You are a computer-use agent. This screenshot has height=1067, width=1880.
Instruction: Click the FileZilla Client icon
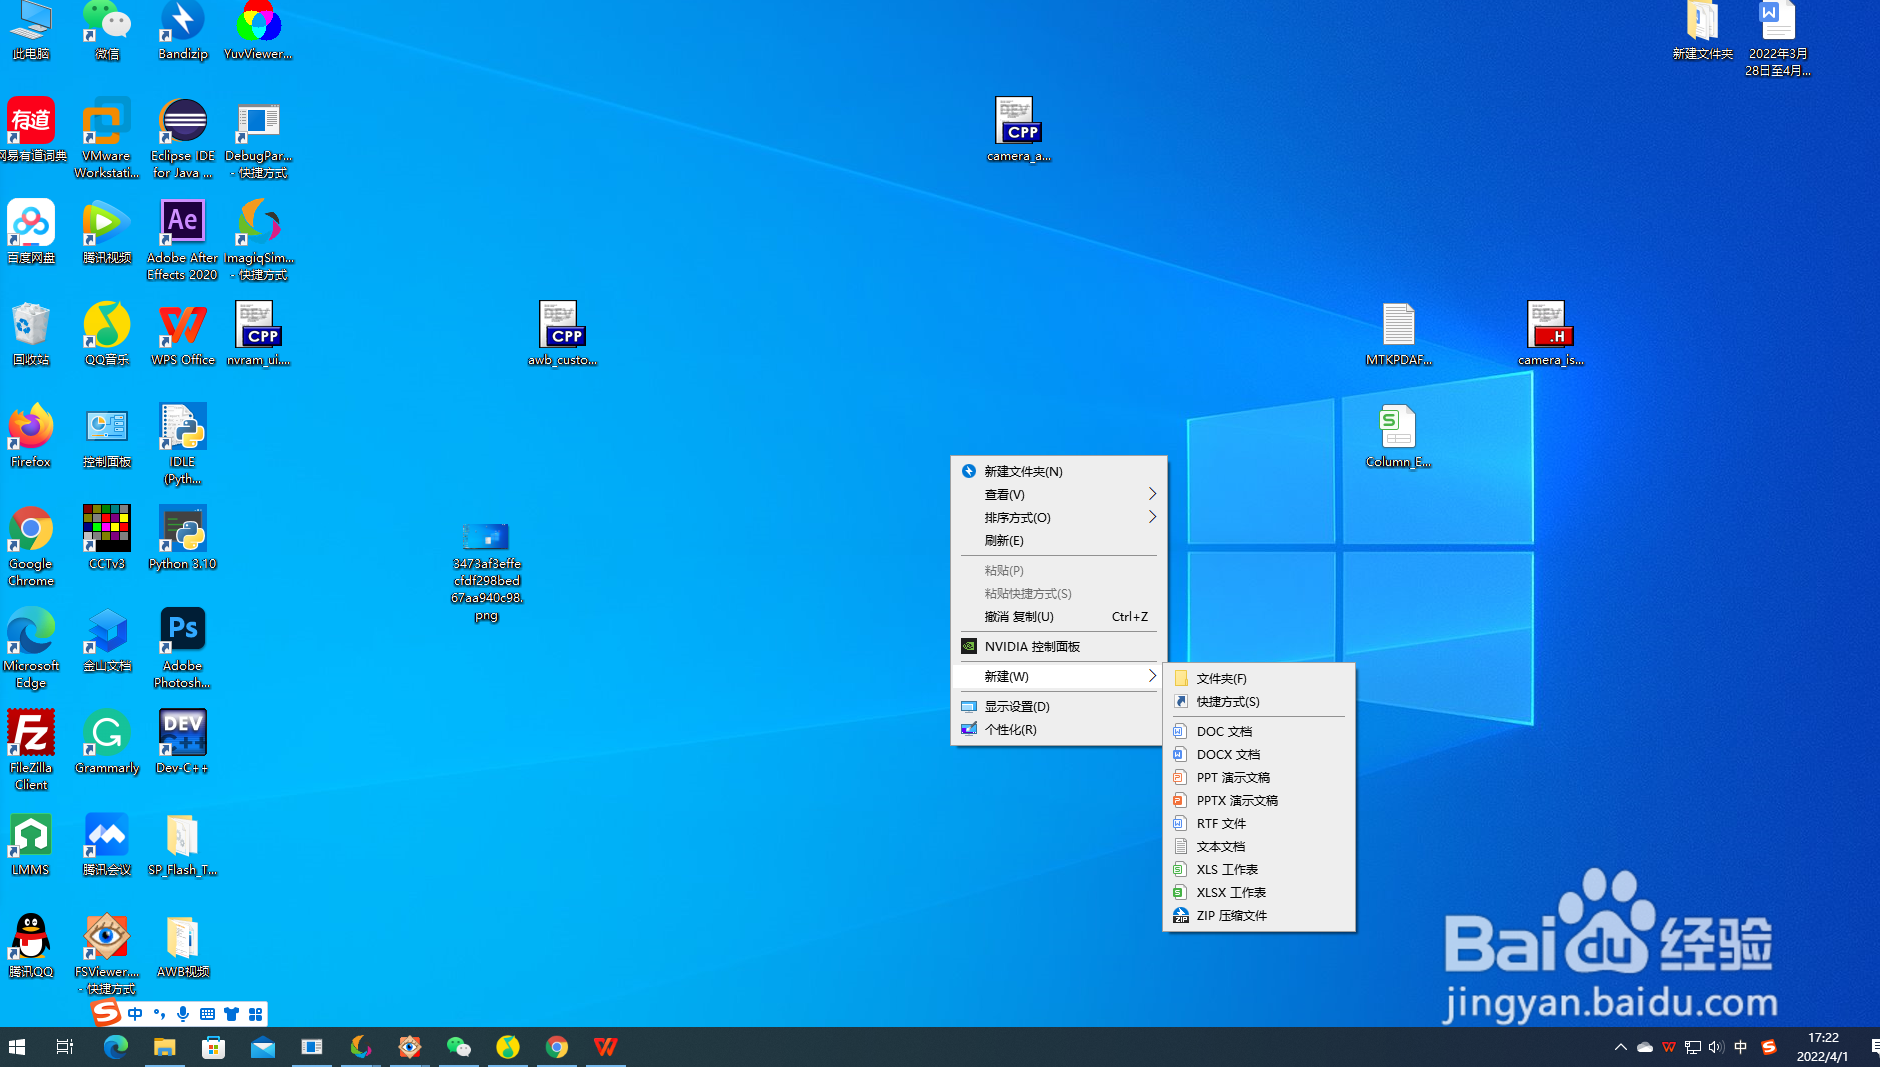click(x=31, y=750)
